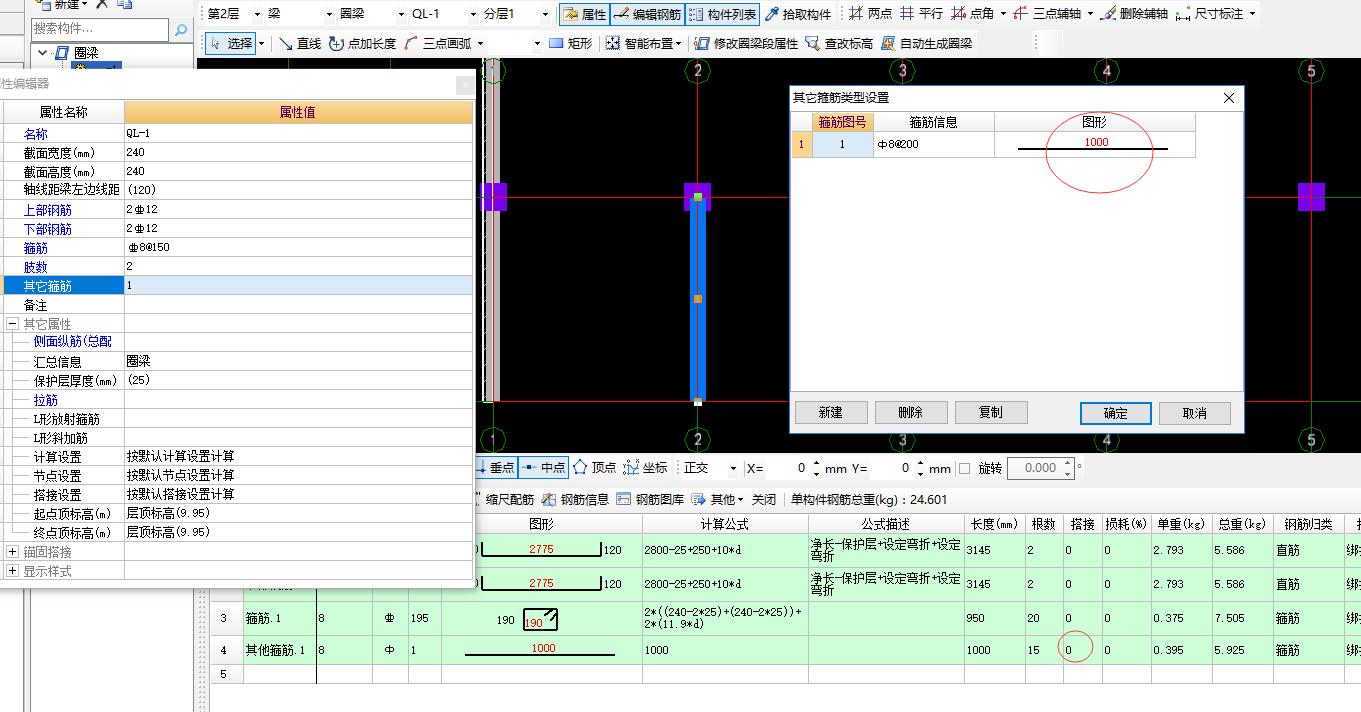Select 点角 point-angle axis tool

pos(972,14)
